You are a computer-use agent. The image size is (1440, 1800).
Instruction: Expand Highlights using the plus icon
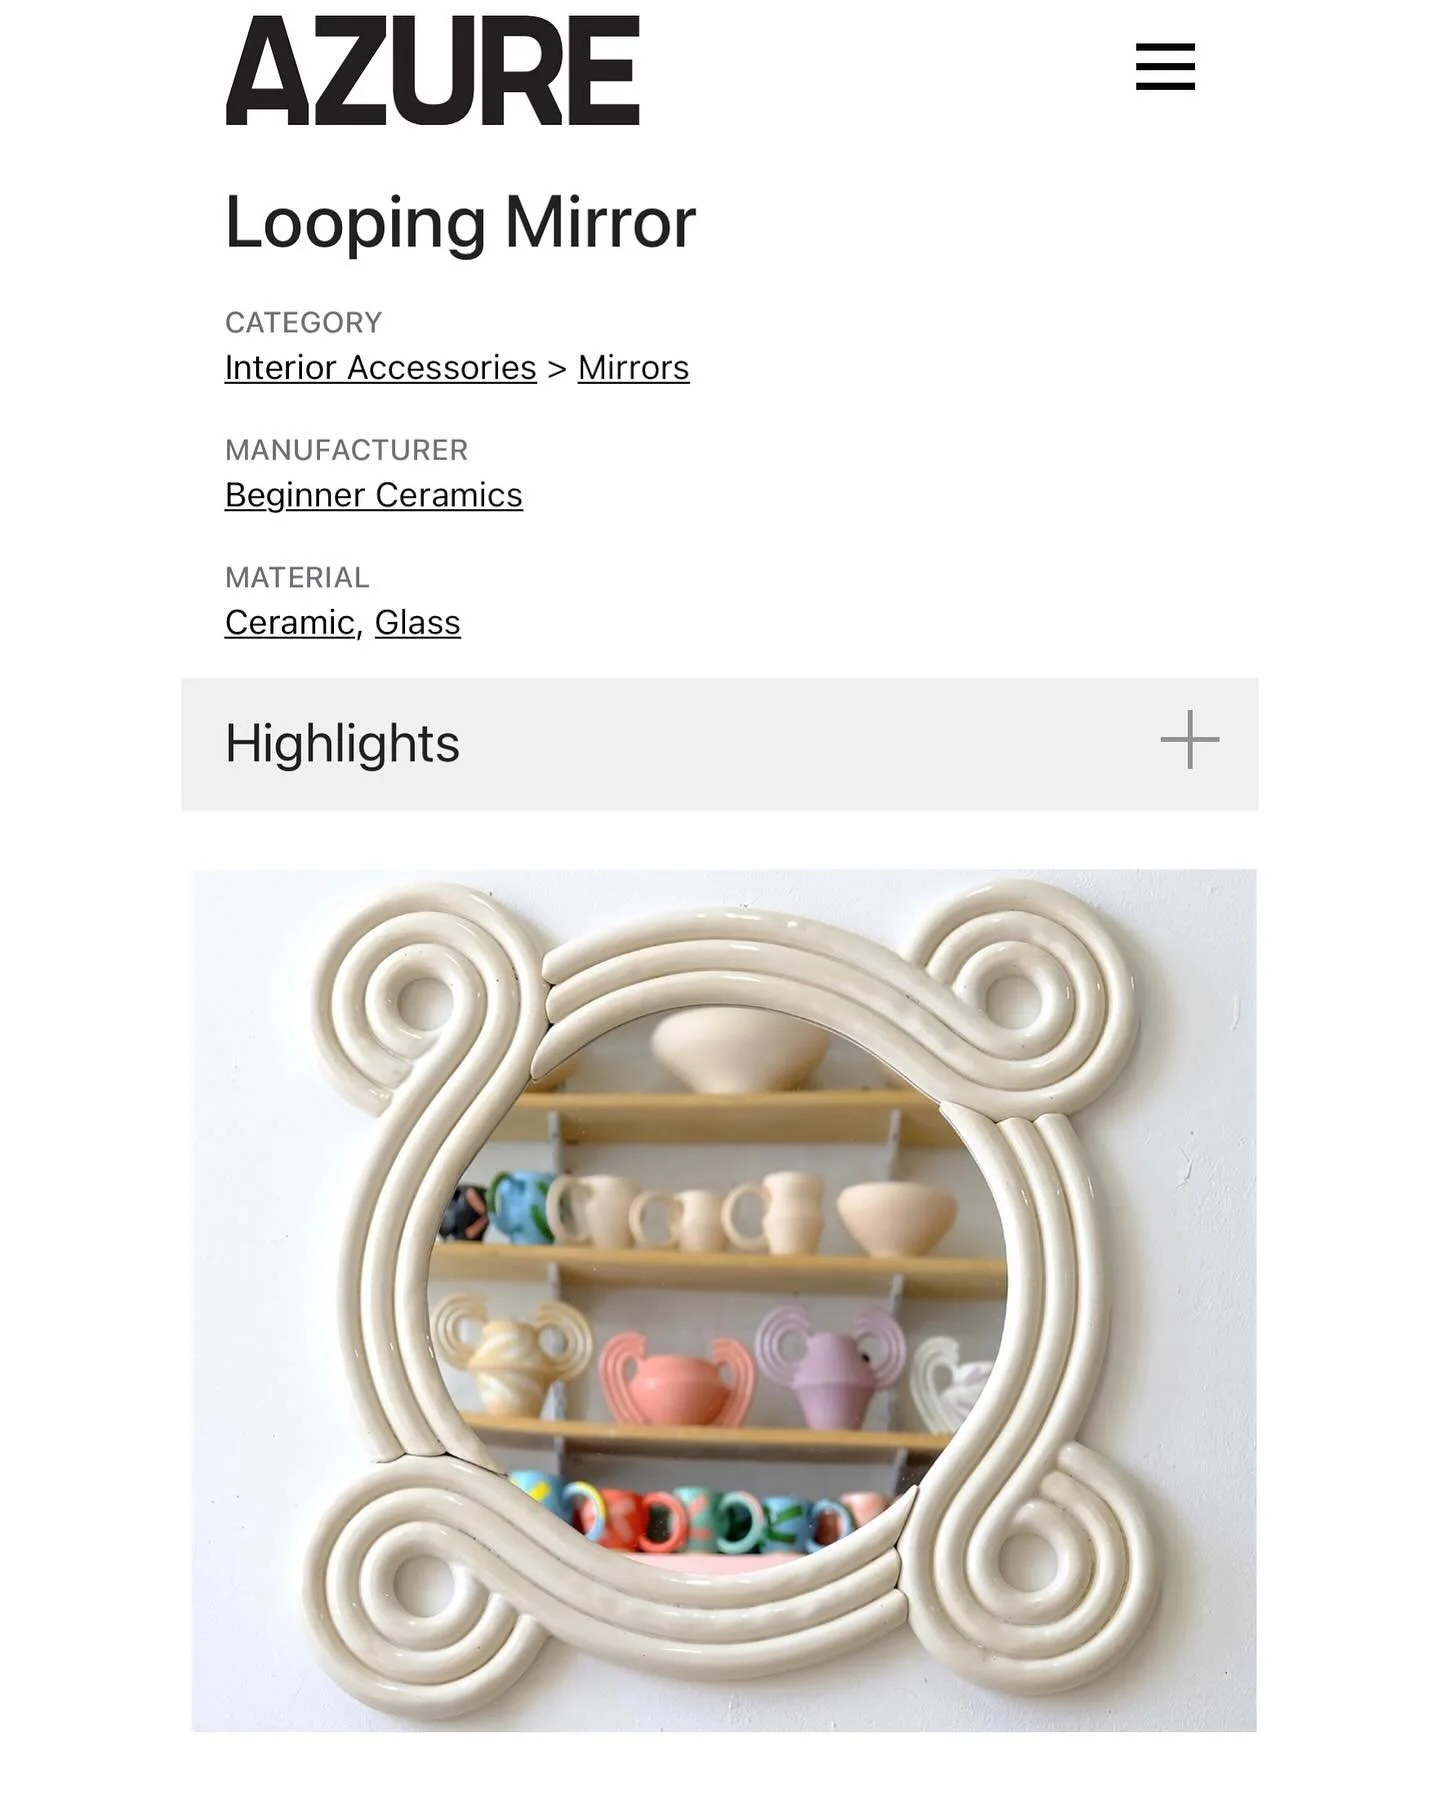[x=1190, y=740]
